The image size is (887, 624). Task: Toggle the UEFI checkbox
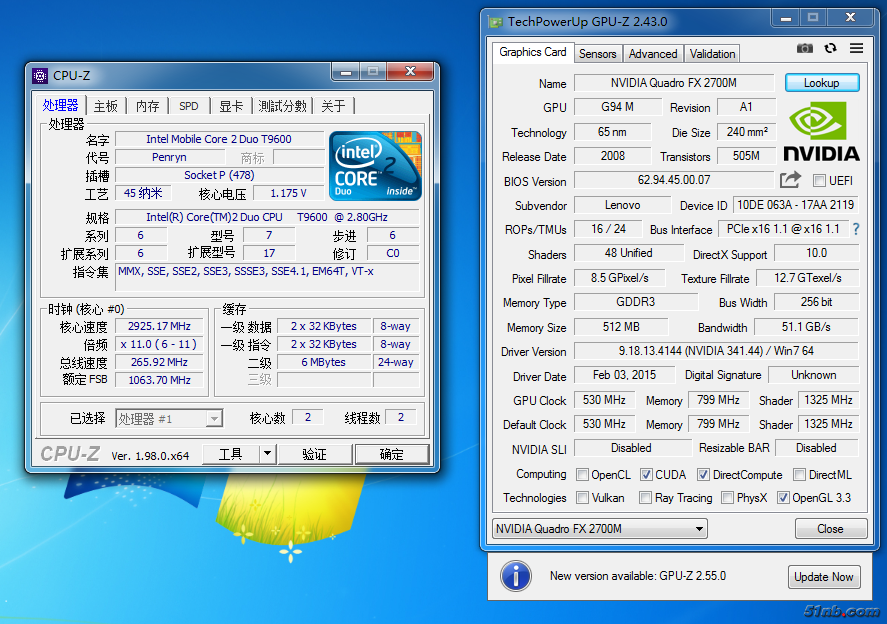[819, 181]
